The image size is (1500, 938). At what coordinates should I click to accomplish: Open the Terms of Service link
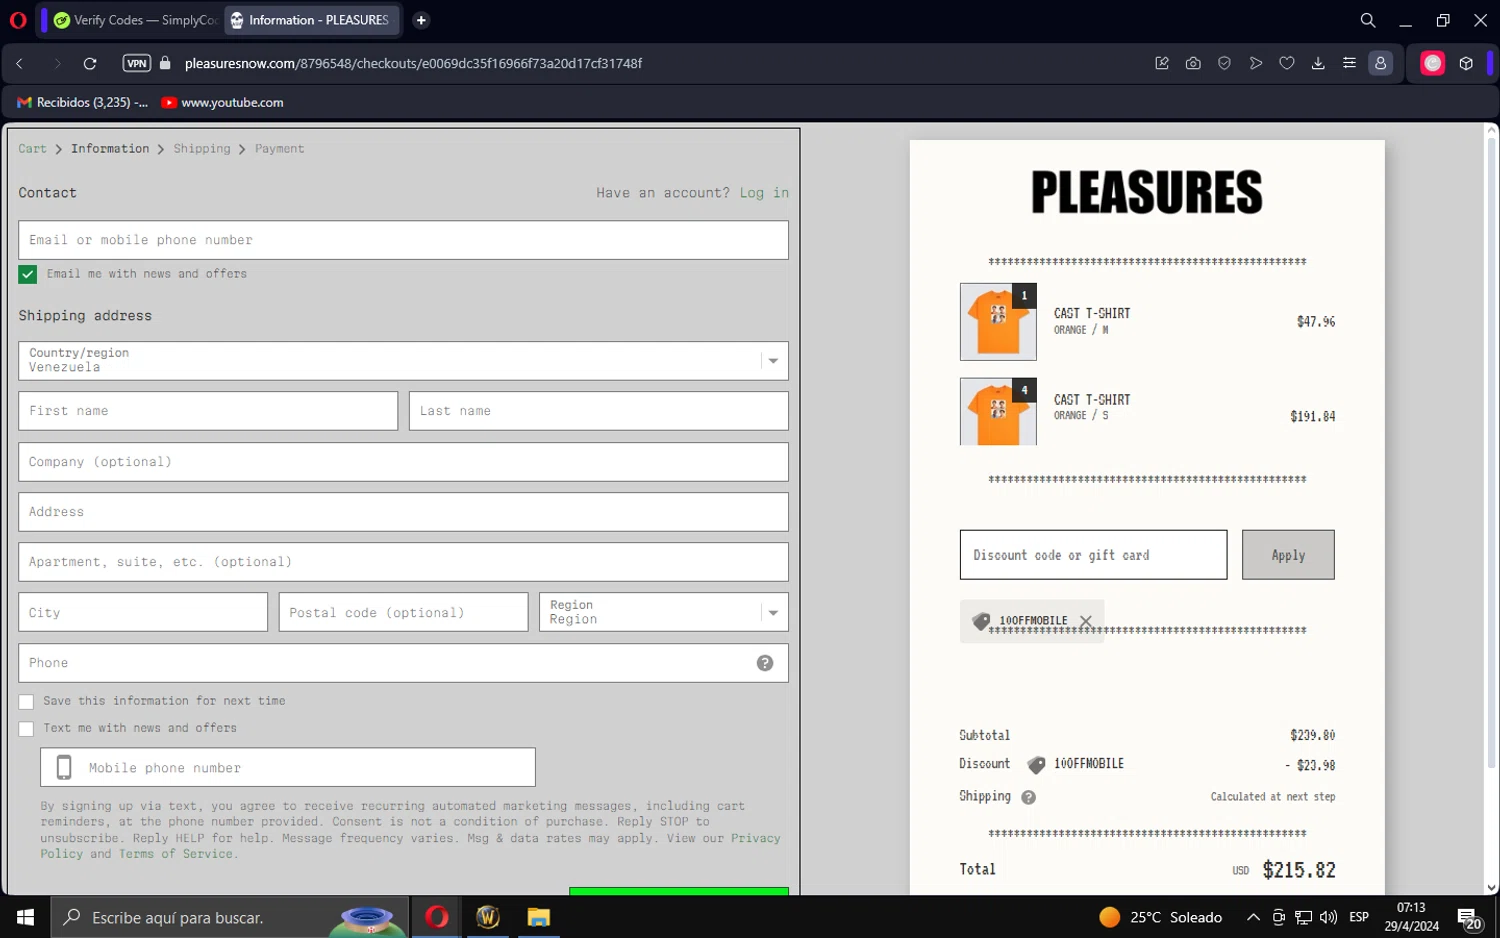[175, 854]
